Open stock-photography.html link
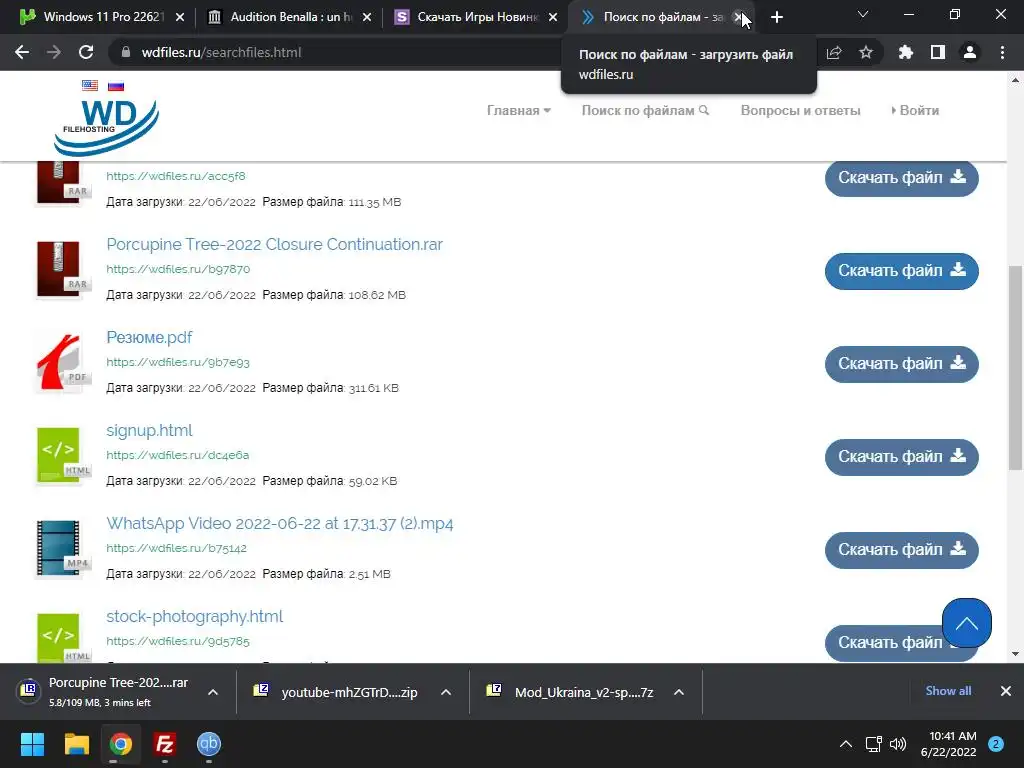1024x768 pixels. tap(195, 616)
